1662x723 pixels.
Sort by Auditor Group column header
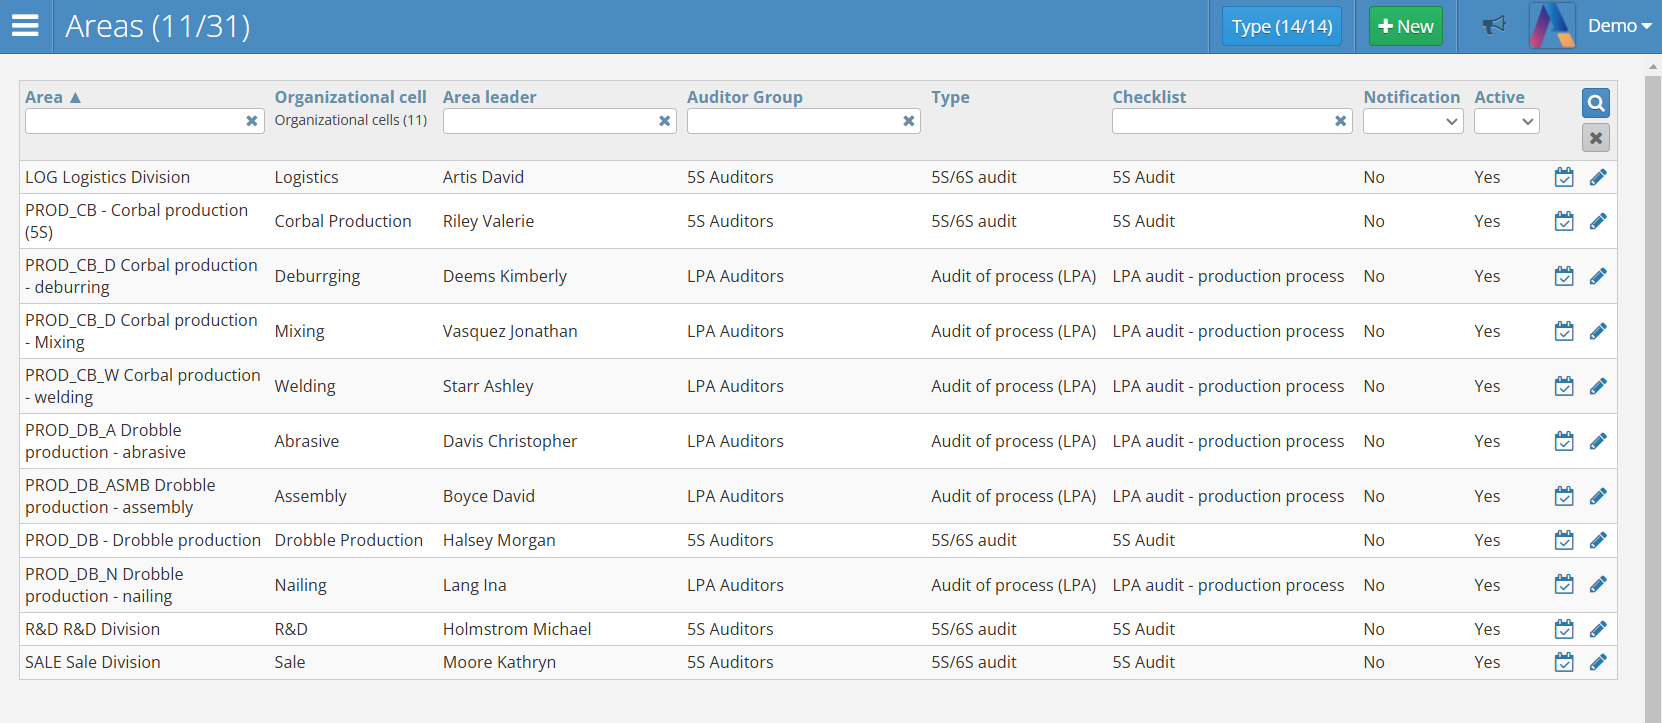[x=744, y=97]
